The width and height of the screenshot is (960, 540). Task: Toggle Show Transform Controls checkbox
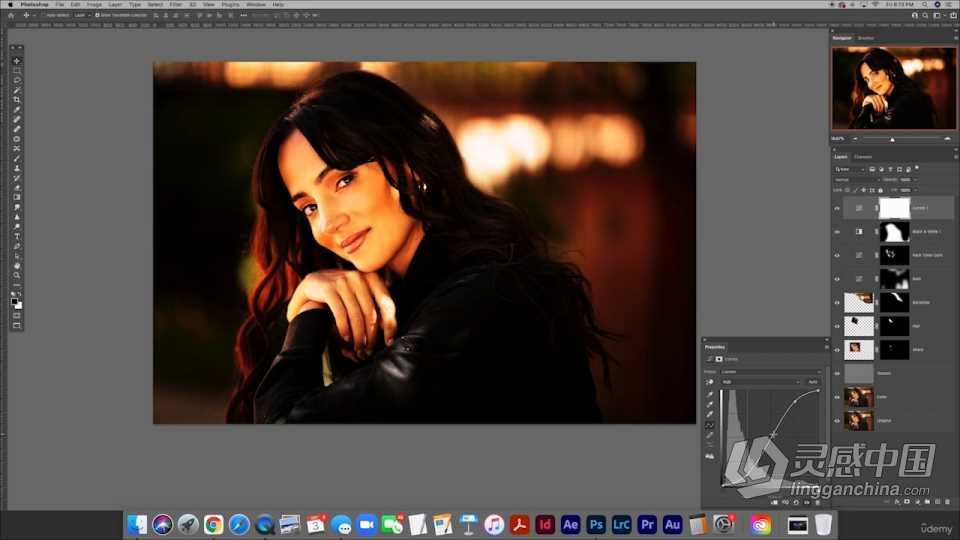click(97, 15)
